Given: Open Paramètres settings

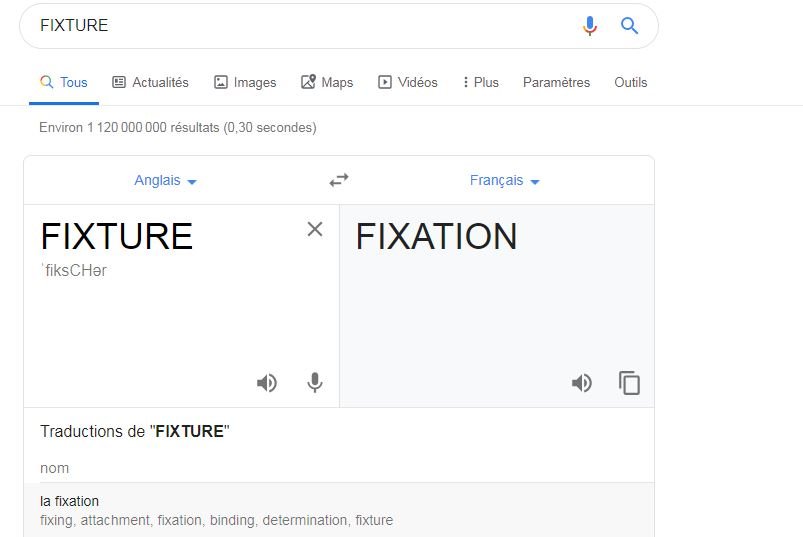Looking at the screenshot, I should pos(556,82).
